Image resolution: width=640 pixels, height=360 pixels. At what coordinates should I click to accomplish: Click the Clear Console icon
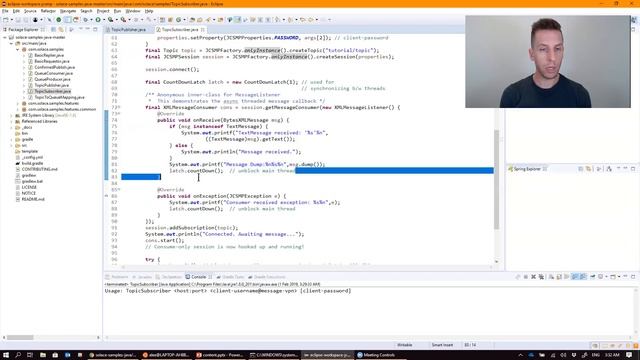point(551,277)
